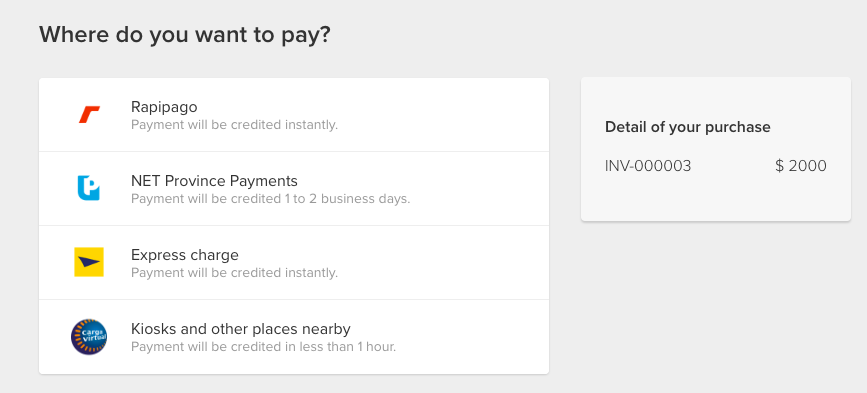Click the red Rapipago logo icon
867x393 pixels.
[89, 114]
